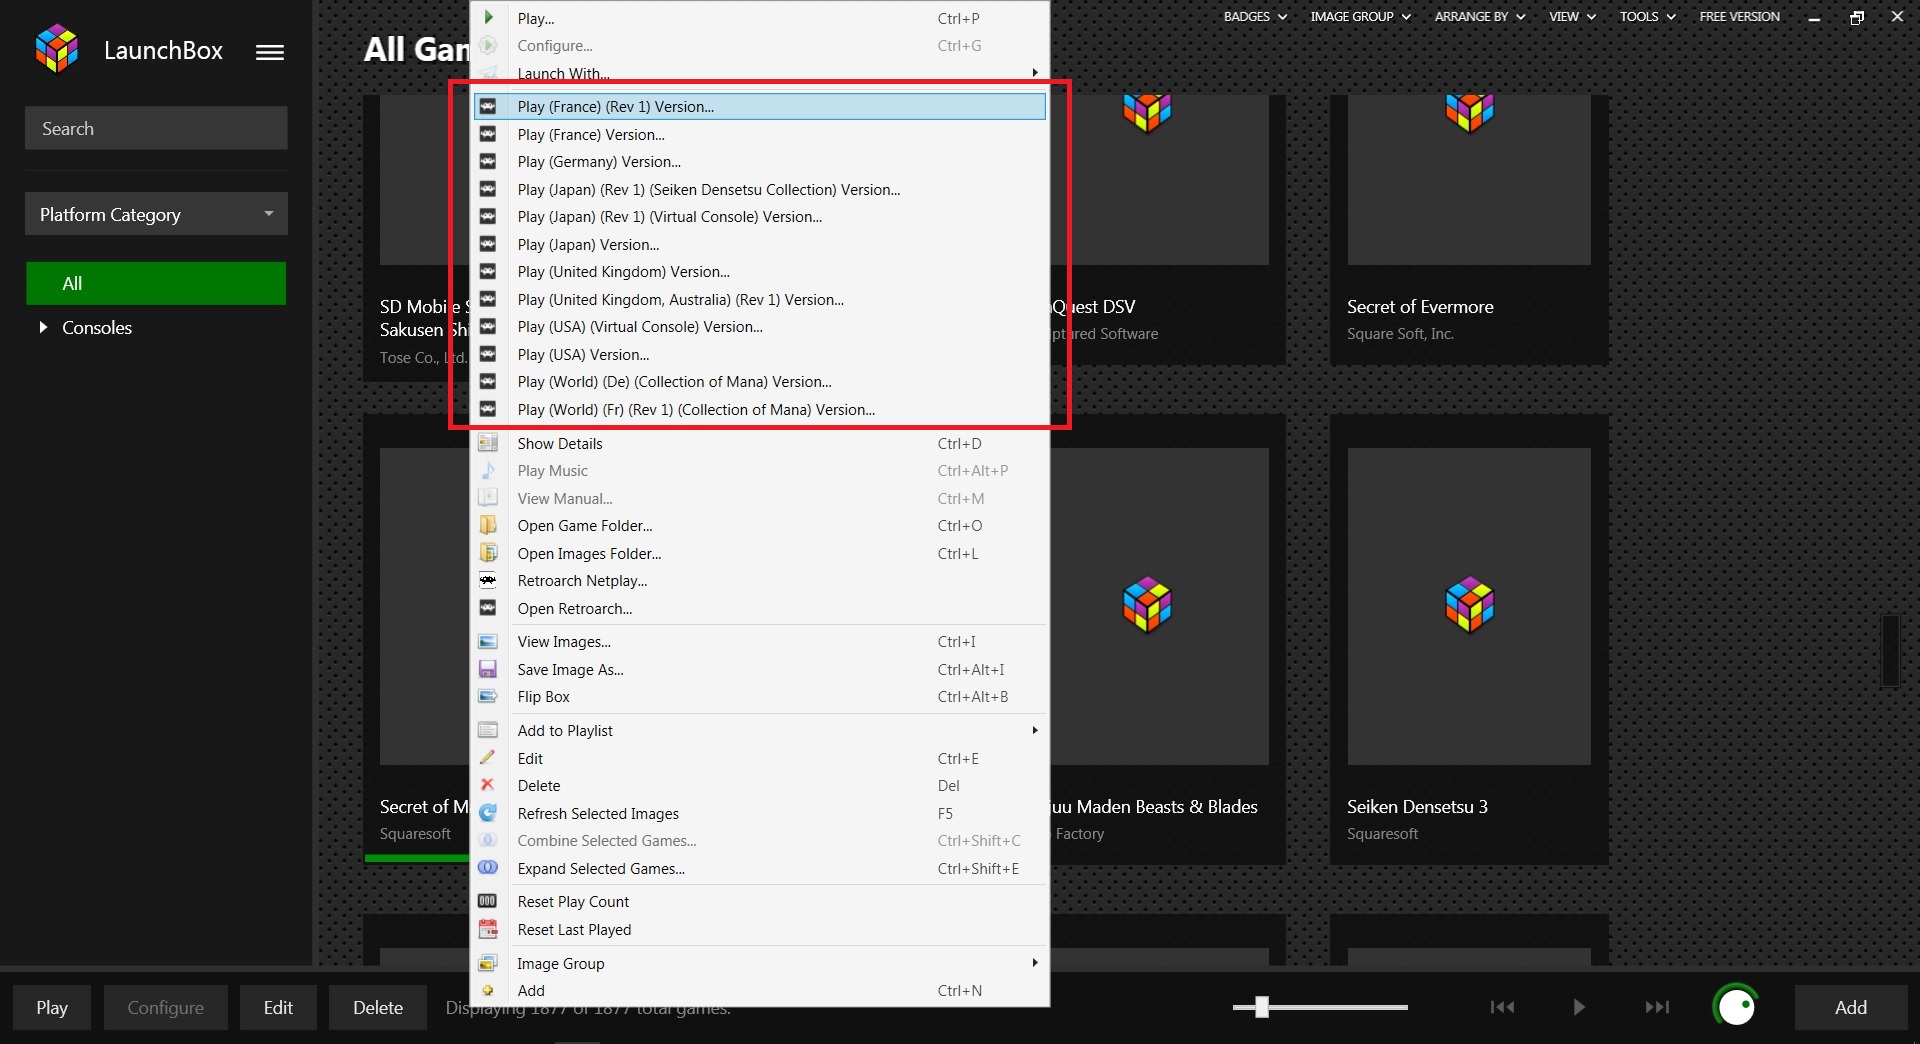Viewport: 1920px width, 1044px height.
Task: Expand the Add to Playlist submenu
Action: (1035, 730)
